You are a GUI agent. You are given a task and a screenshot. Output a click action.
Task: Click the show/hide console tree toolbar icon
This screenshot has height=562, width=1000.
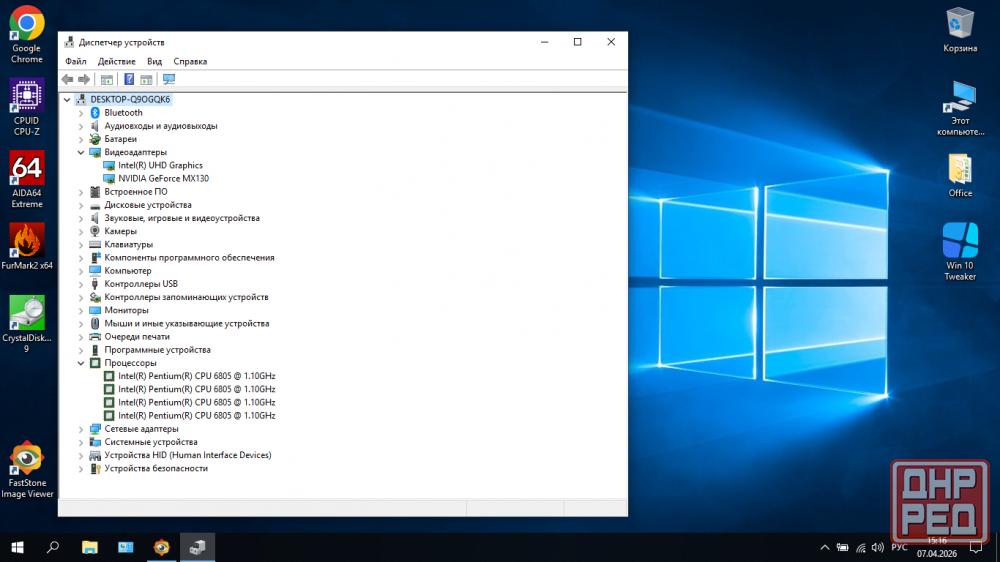pos(107,79)
